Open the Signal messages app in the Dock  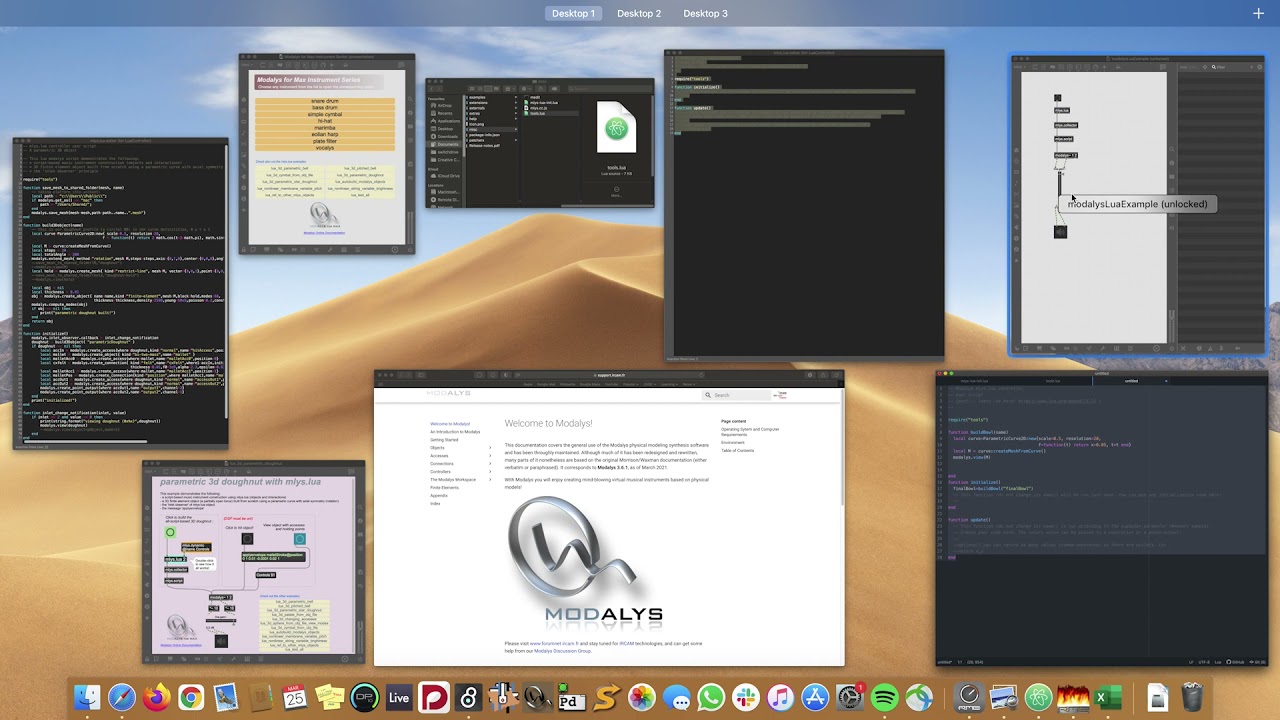coord(676,697)
